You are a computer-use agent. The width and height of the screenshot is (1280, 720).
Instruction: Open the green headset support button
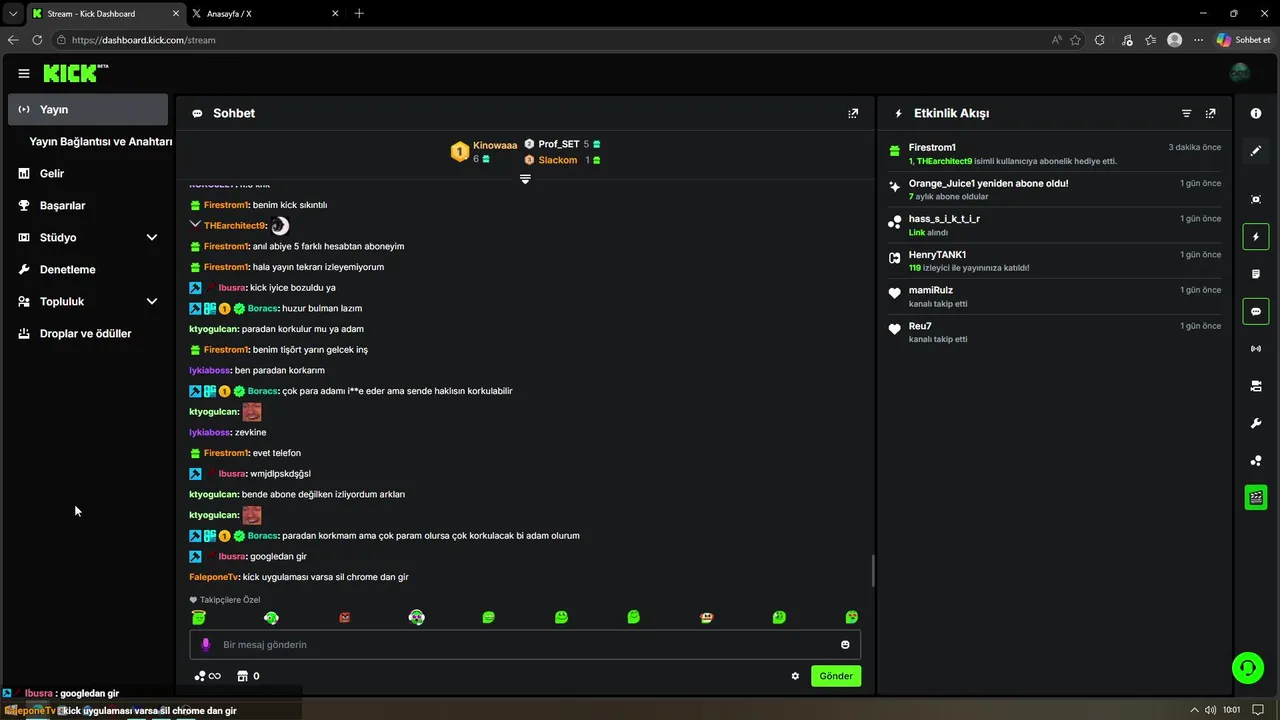point(1247,667)
